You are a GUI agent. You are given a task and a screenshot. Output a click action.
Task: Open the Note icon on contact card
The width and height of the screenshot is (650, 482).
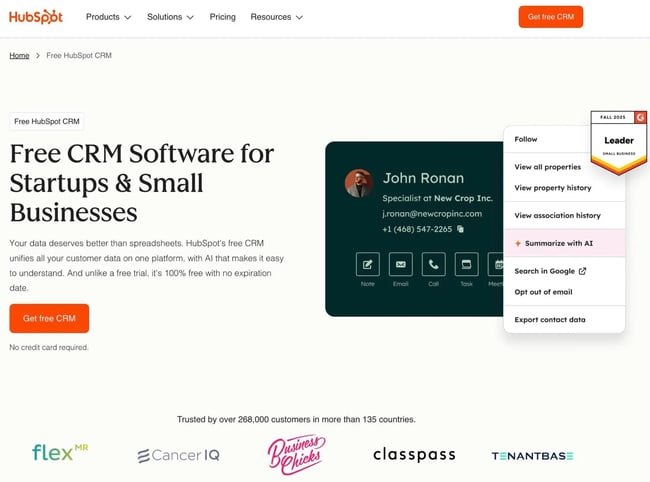point(367,264)
